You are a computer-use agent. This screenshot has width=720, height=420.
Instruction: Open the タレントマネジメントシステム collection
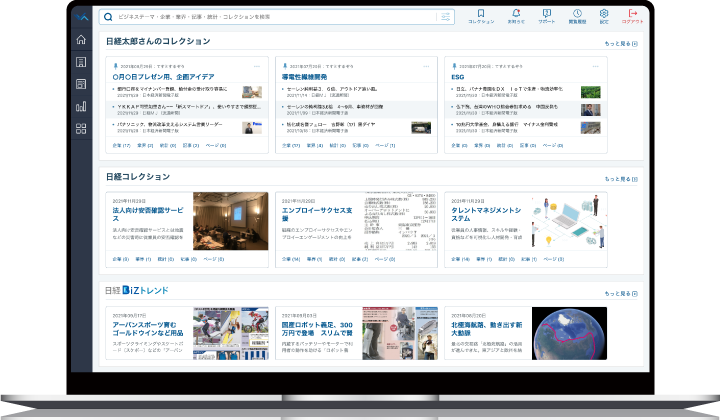click(x=486, y=214)
